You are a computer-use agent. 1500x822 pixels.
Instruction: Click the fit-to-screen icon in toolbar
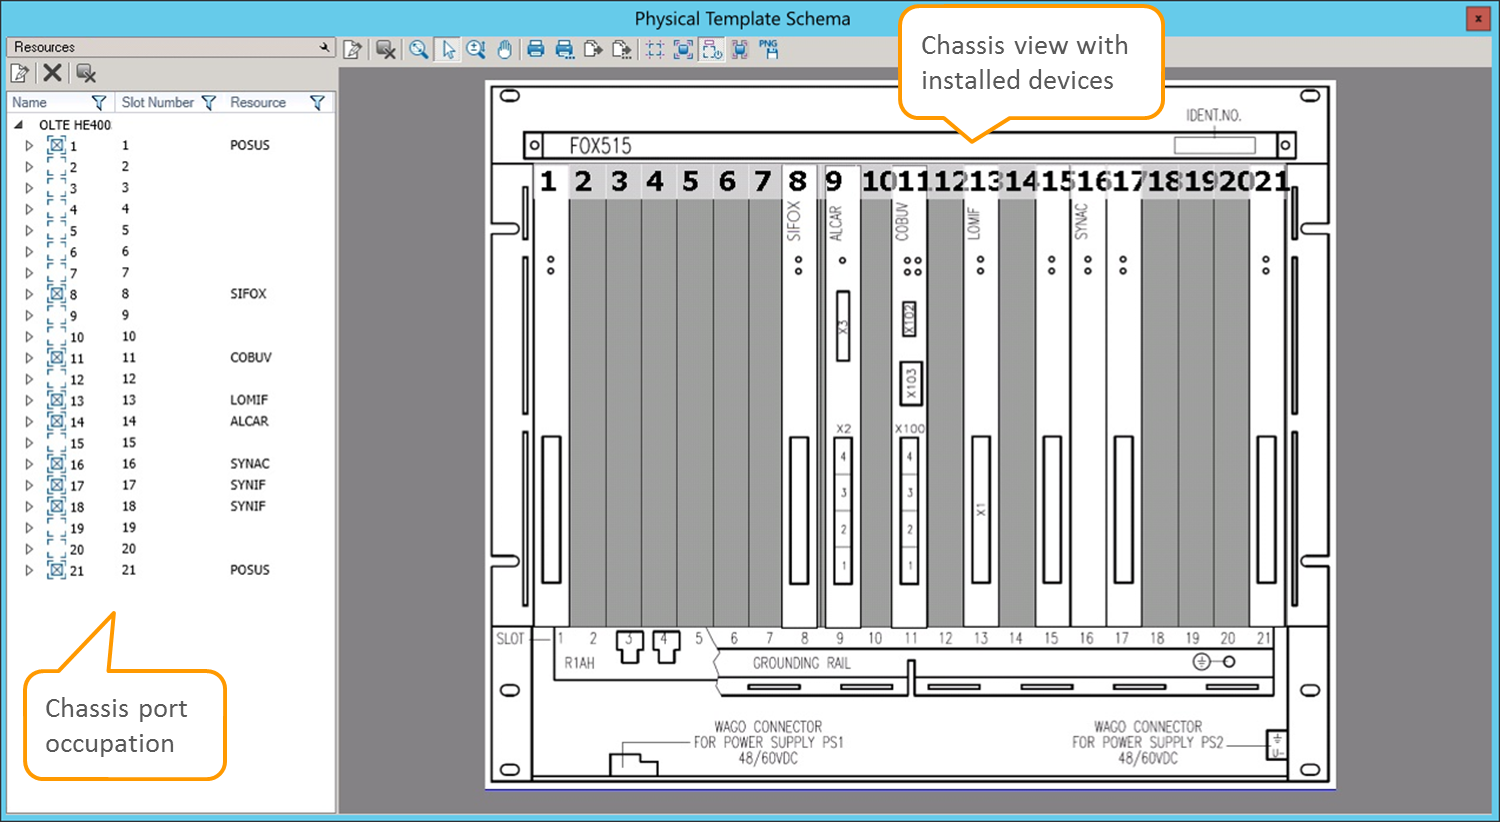pyautogui.click(x=683, y=49)
